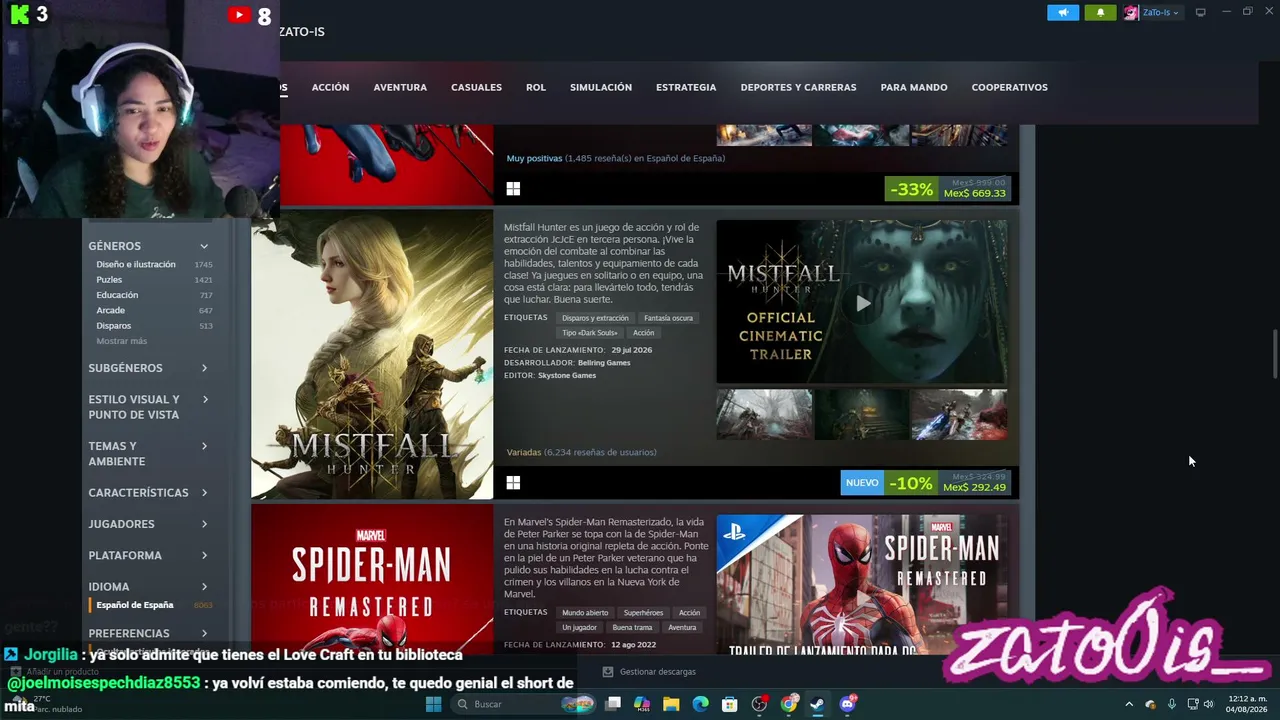Open the network display tray icon

tap(1192, 704)
